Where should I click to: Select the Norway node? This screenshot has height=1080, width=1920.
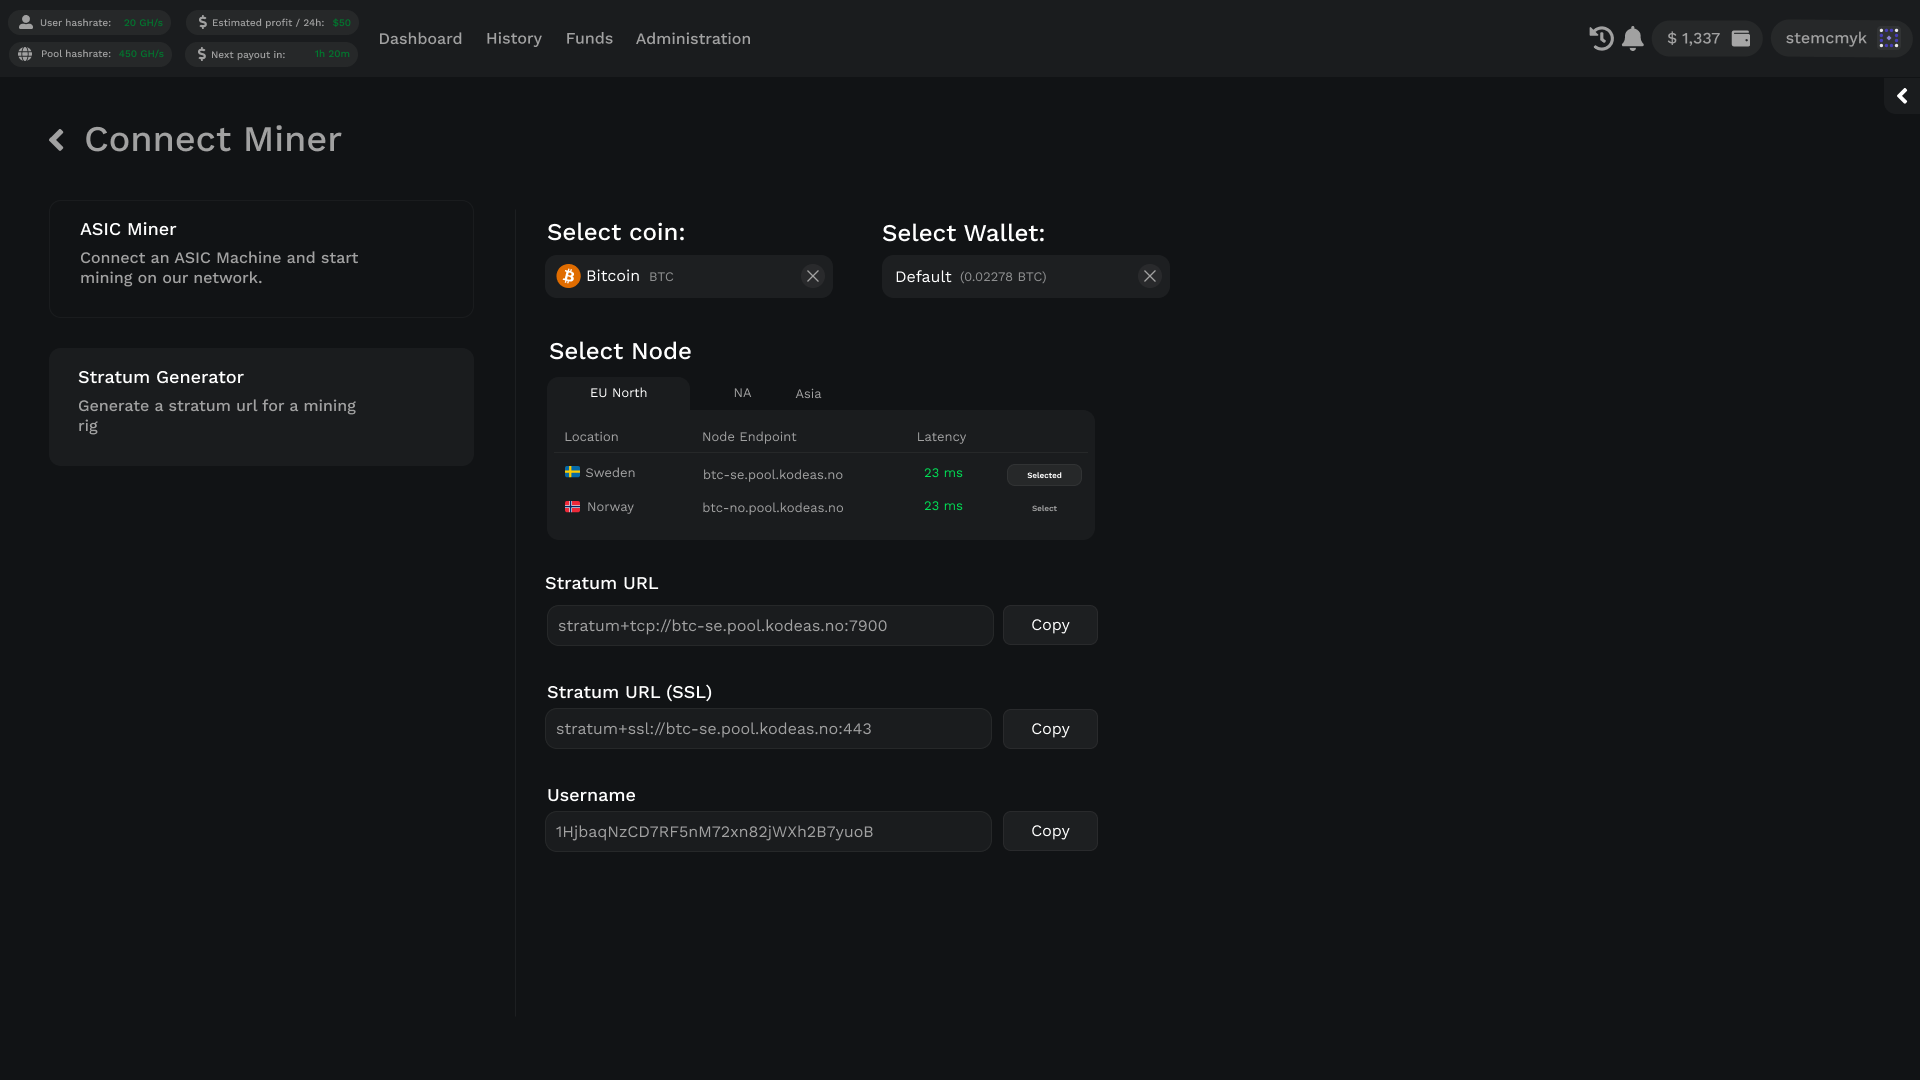1044,508
